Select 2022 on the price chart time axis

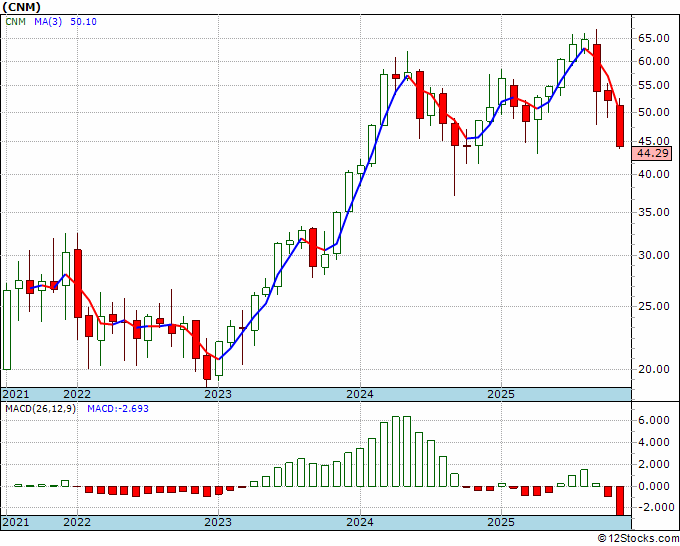click(x=77, y=395)
